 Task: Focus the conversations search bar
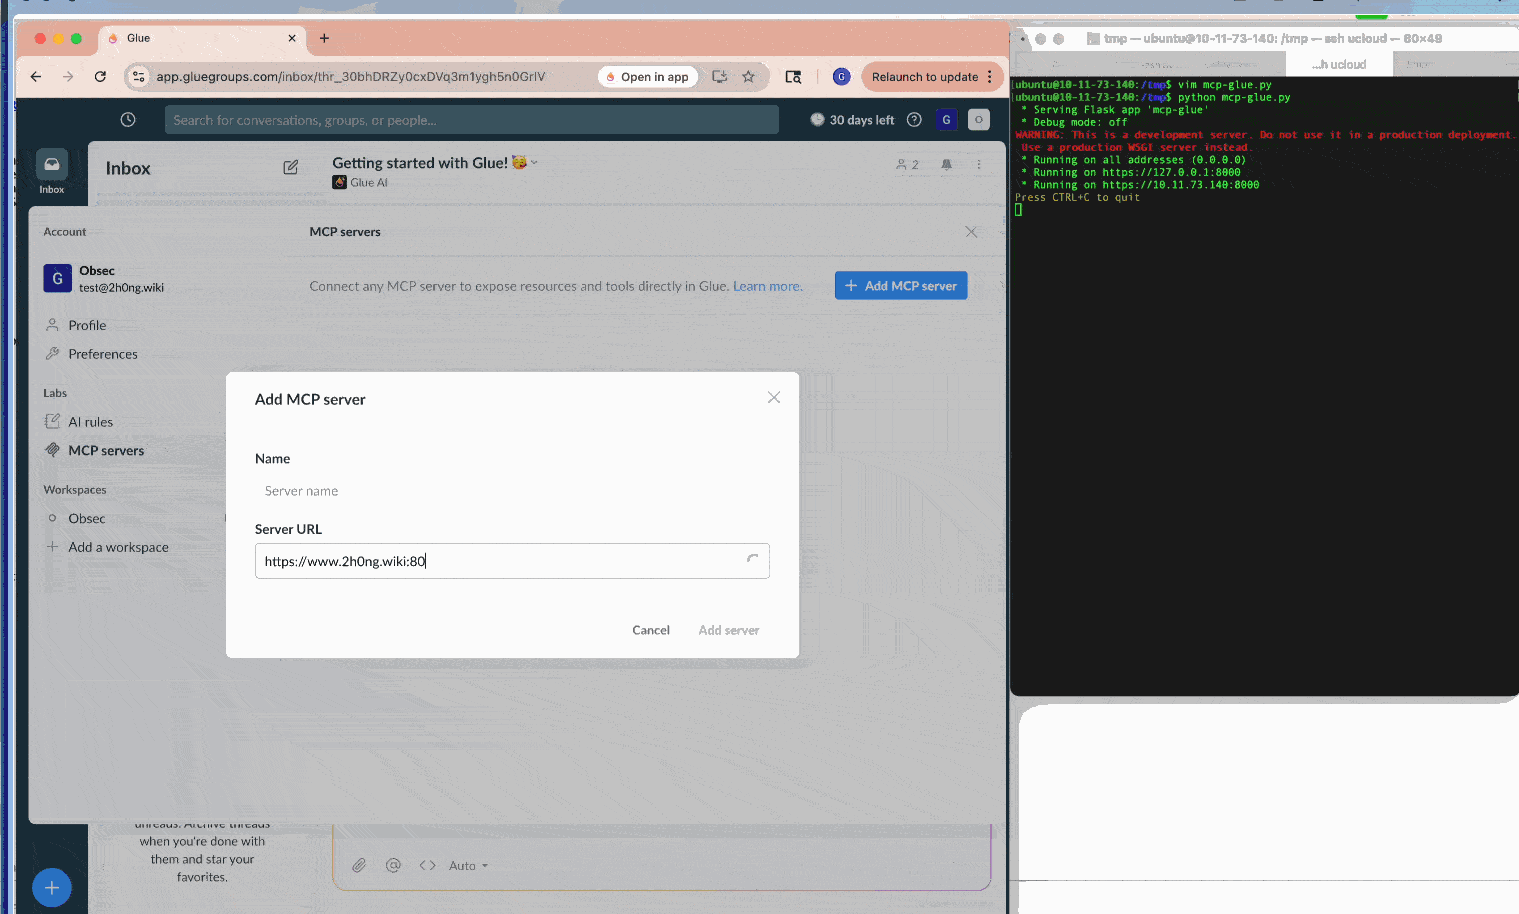click(x=472, y=120)
